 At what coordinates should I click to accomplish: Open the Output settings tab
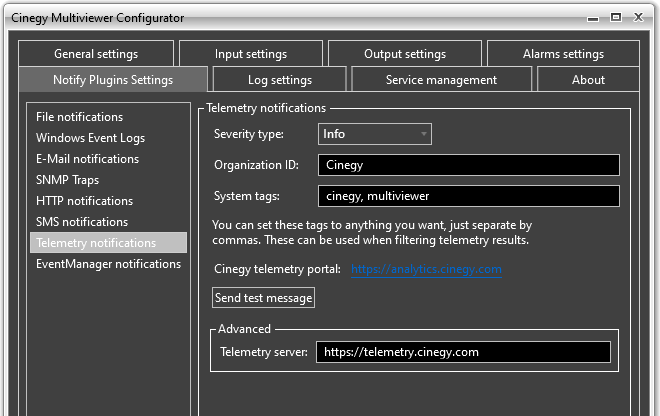[x=405, y=53]
